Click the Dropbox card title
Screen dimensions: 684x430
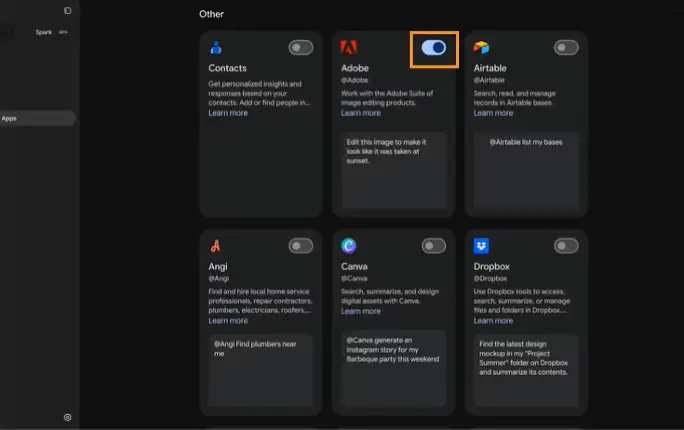[x=492, y=266]
